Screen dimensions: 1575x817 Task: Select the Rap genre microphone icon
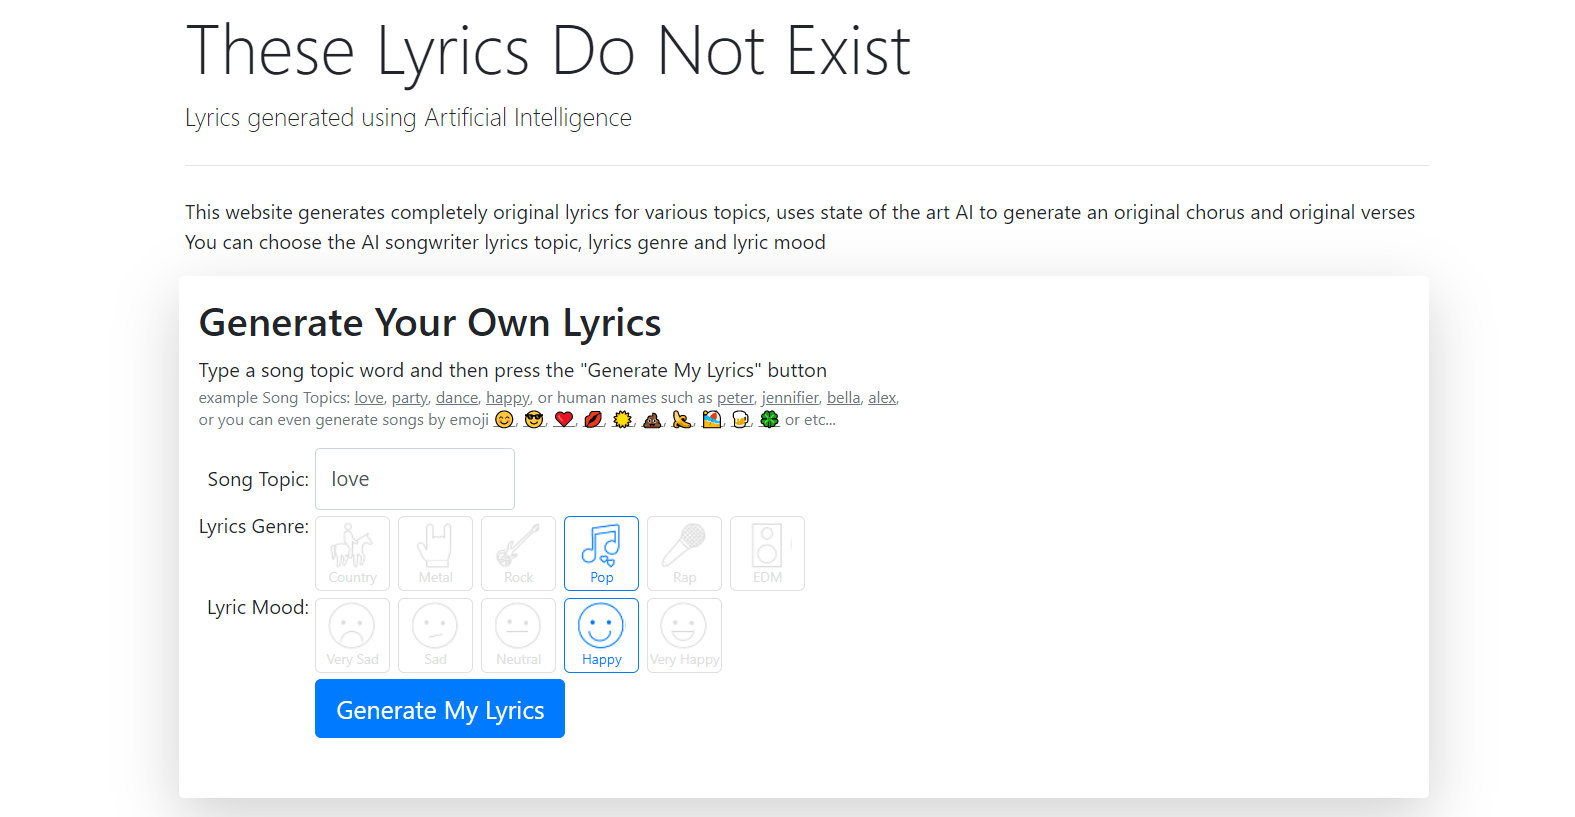pos(684,553)
